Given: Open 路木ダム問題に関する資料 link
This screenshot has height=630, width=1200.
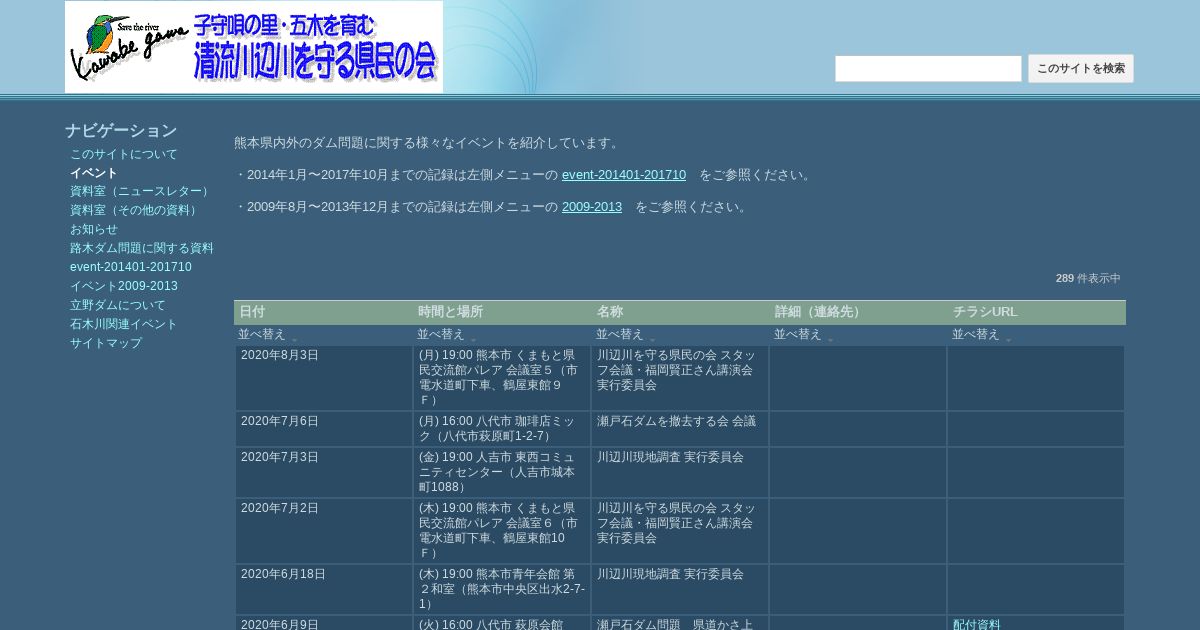Looking at the screenshot, I should (x=142, y=248).
